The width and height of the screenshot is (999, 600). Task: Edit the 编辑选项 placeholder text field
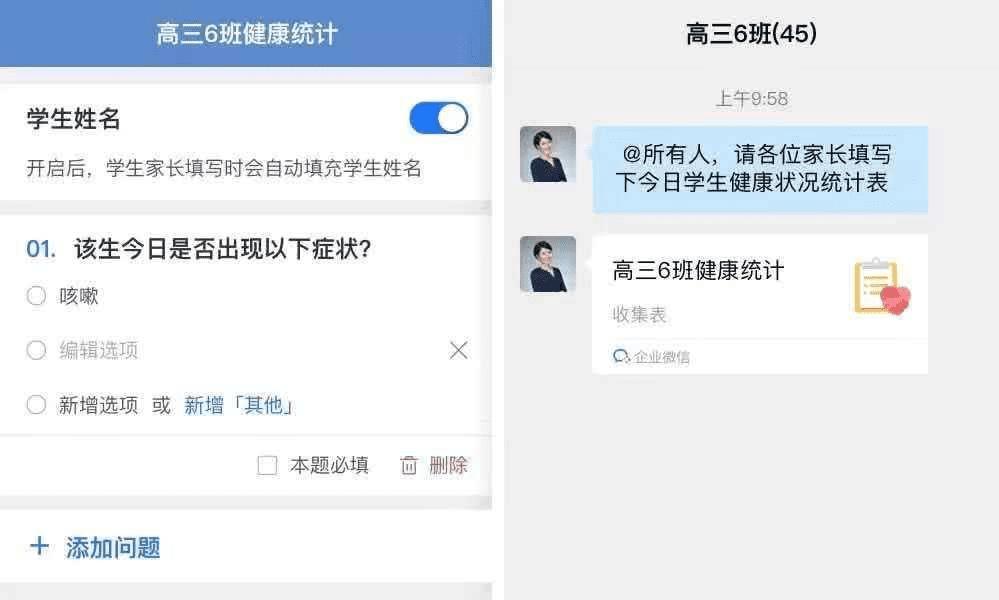point(99,350)
